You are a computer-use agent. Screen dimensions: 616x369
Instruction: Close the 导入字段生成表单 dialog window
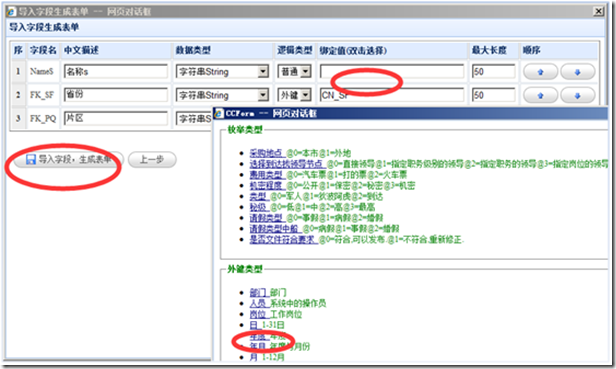coord(598,11)
